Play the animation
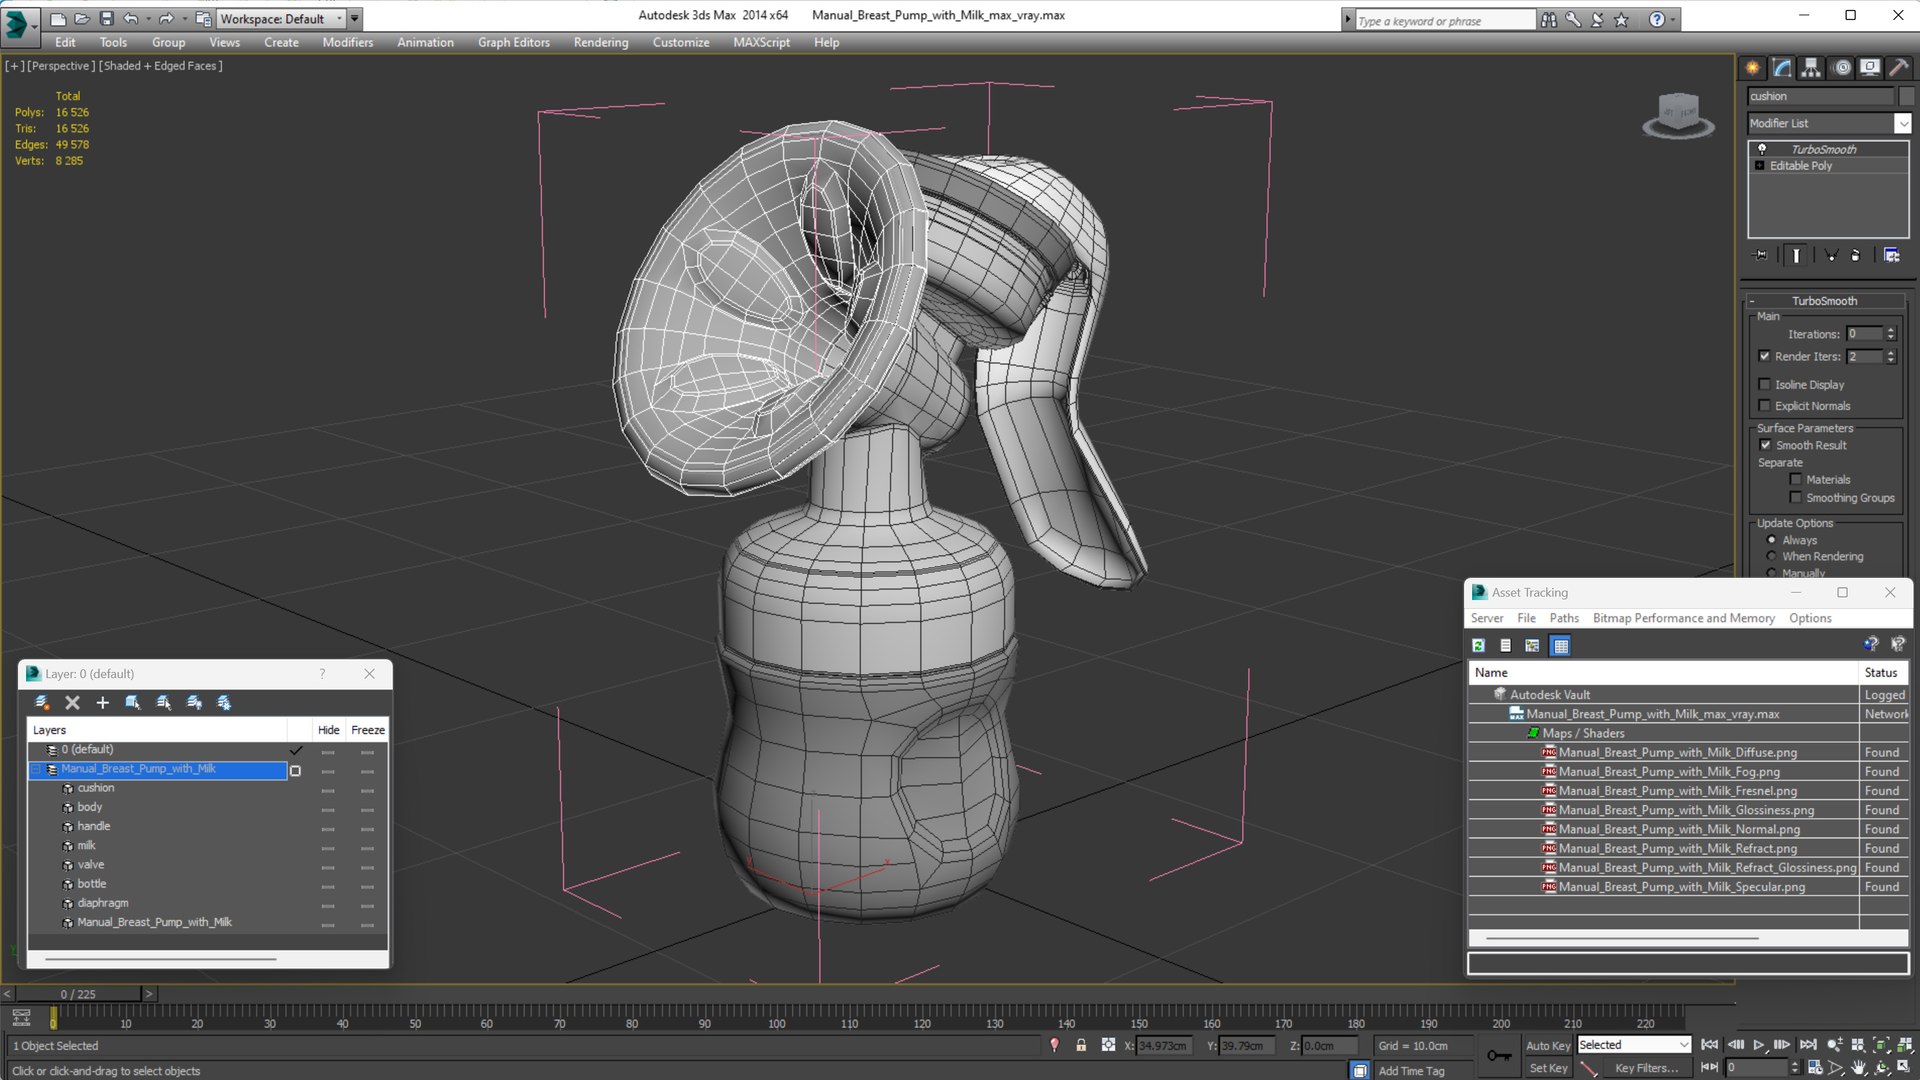Viewport: 1920px width, 1080px height. point(1759,1045)
